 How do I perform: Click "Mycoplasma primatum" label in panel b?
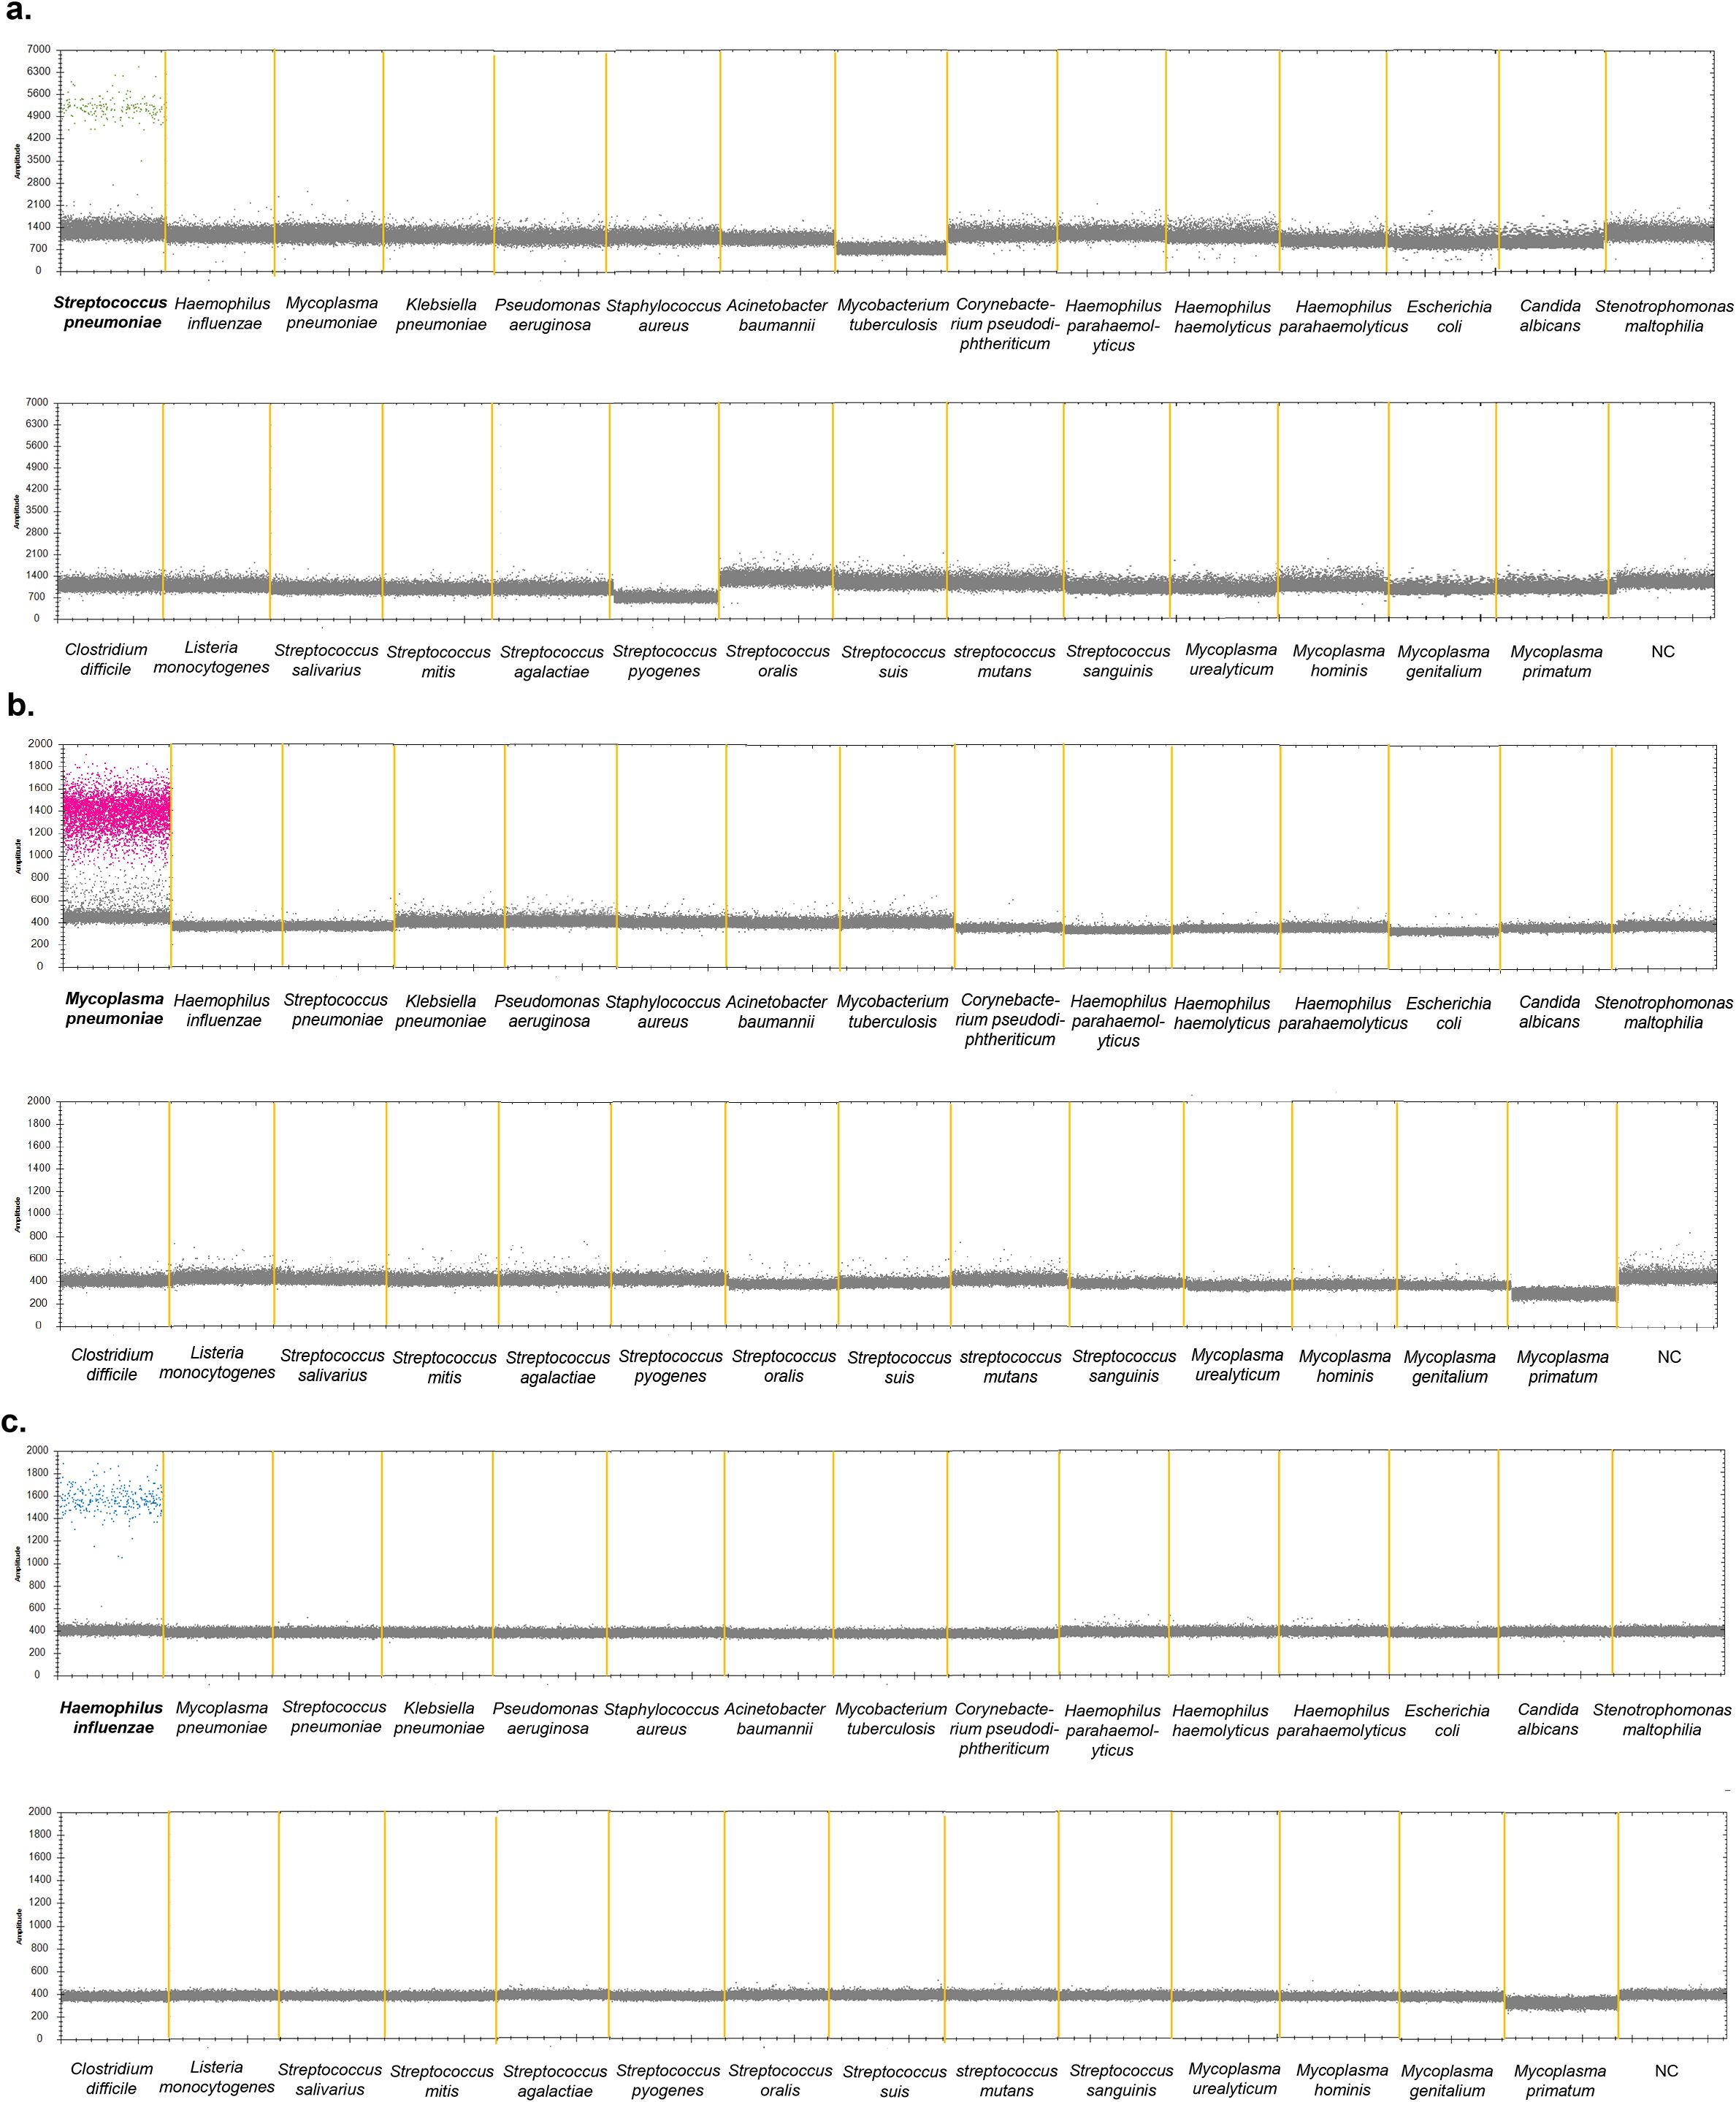[x=1562, y=1366]
